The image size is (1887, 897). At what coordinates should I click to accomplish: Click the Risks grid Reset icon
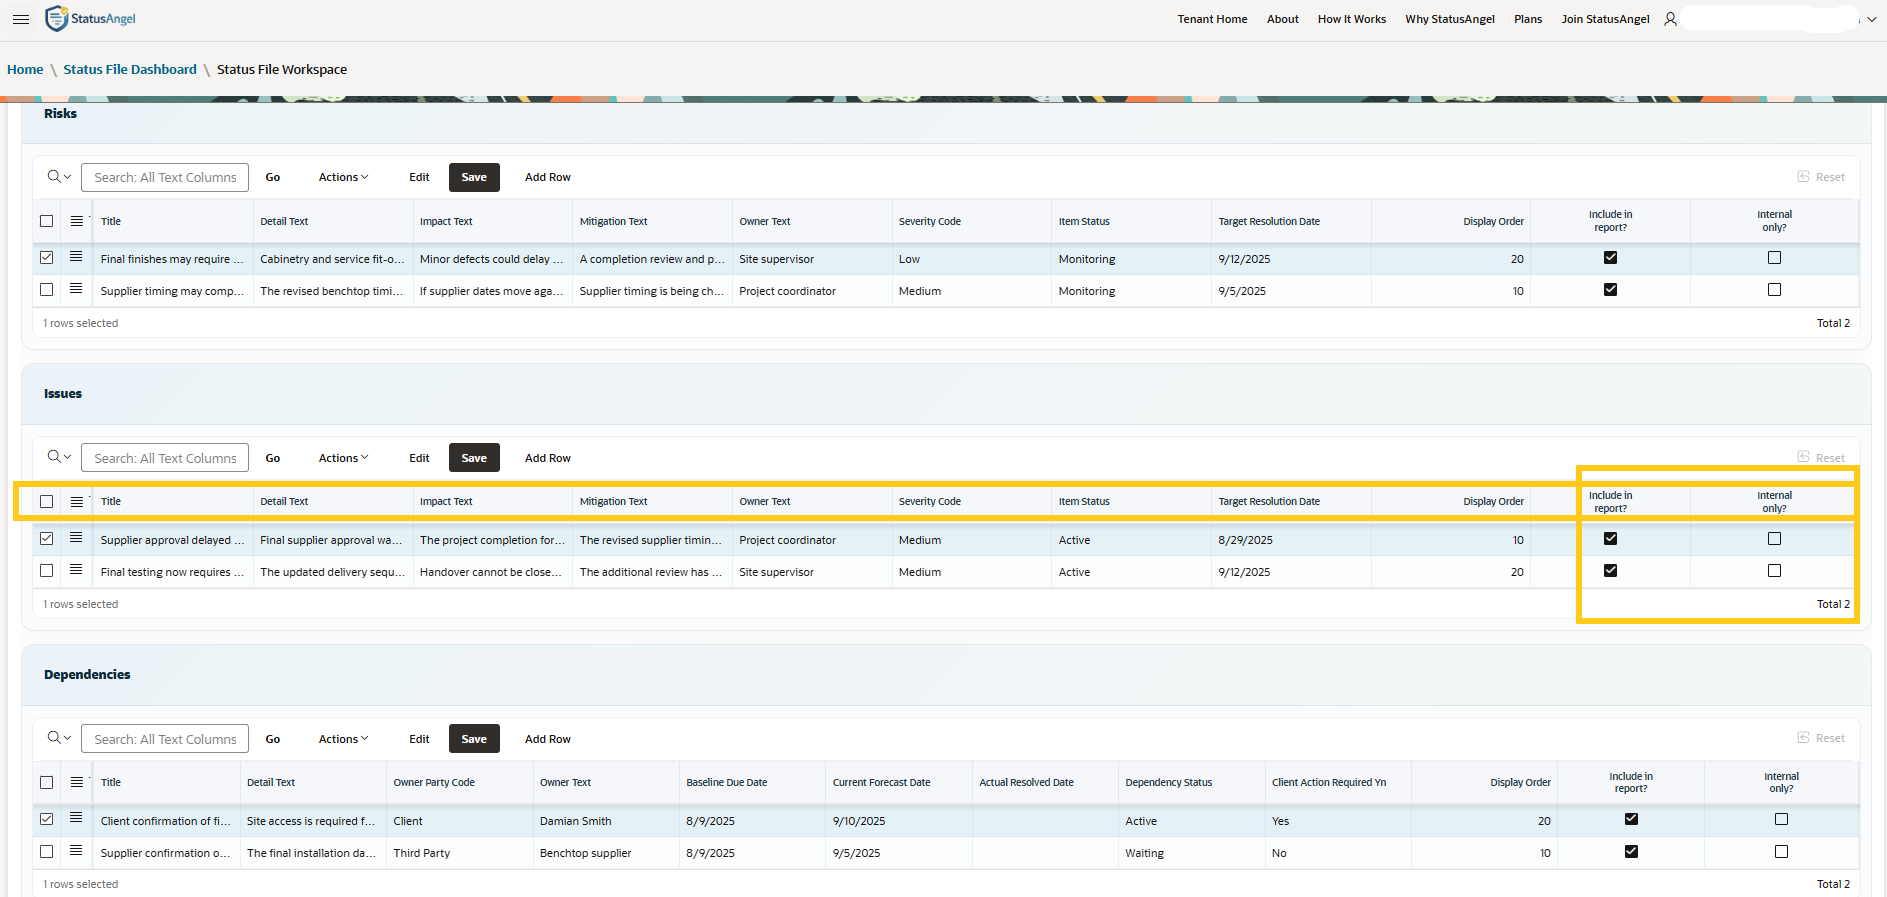pos(1803,176)
